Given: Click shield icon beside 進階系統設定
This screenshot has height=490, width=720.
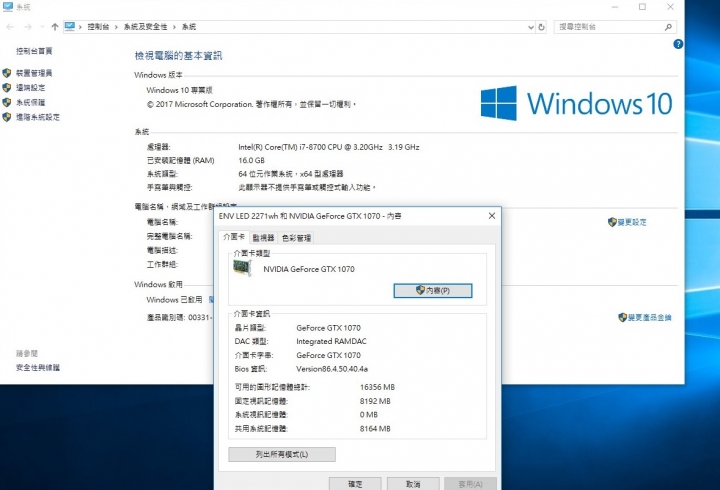Looking at the screenshot, I should (6, 117).
